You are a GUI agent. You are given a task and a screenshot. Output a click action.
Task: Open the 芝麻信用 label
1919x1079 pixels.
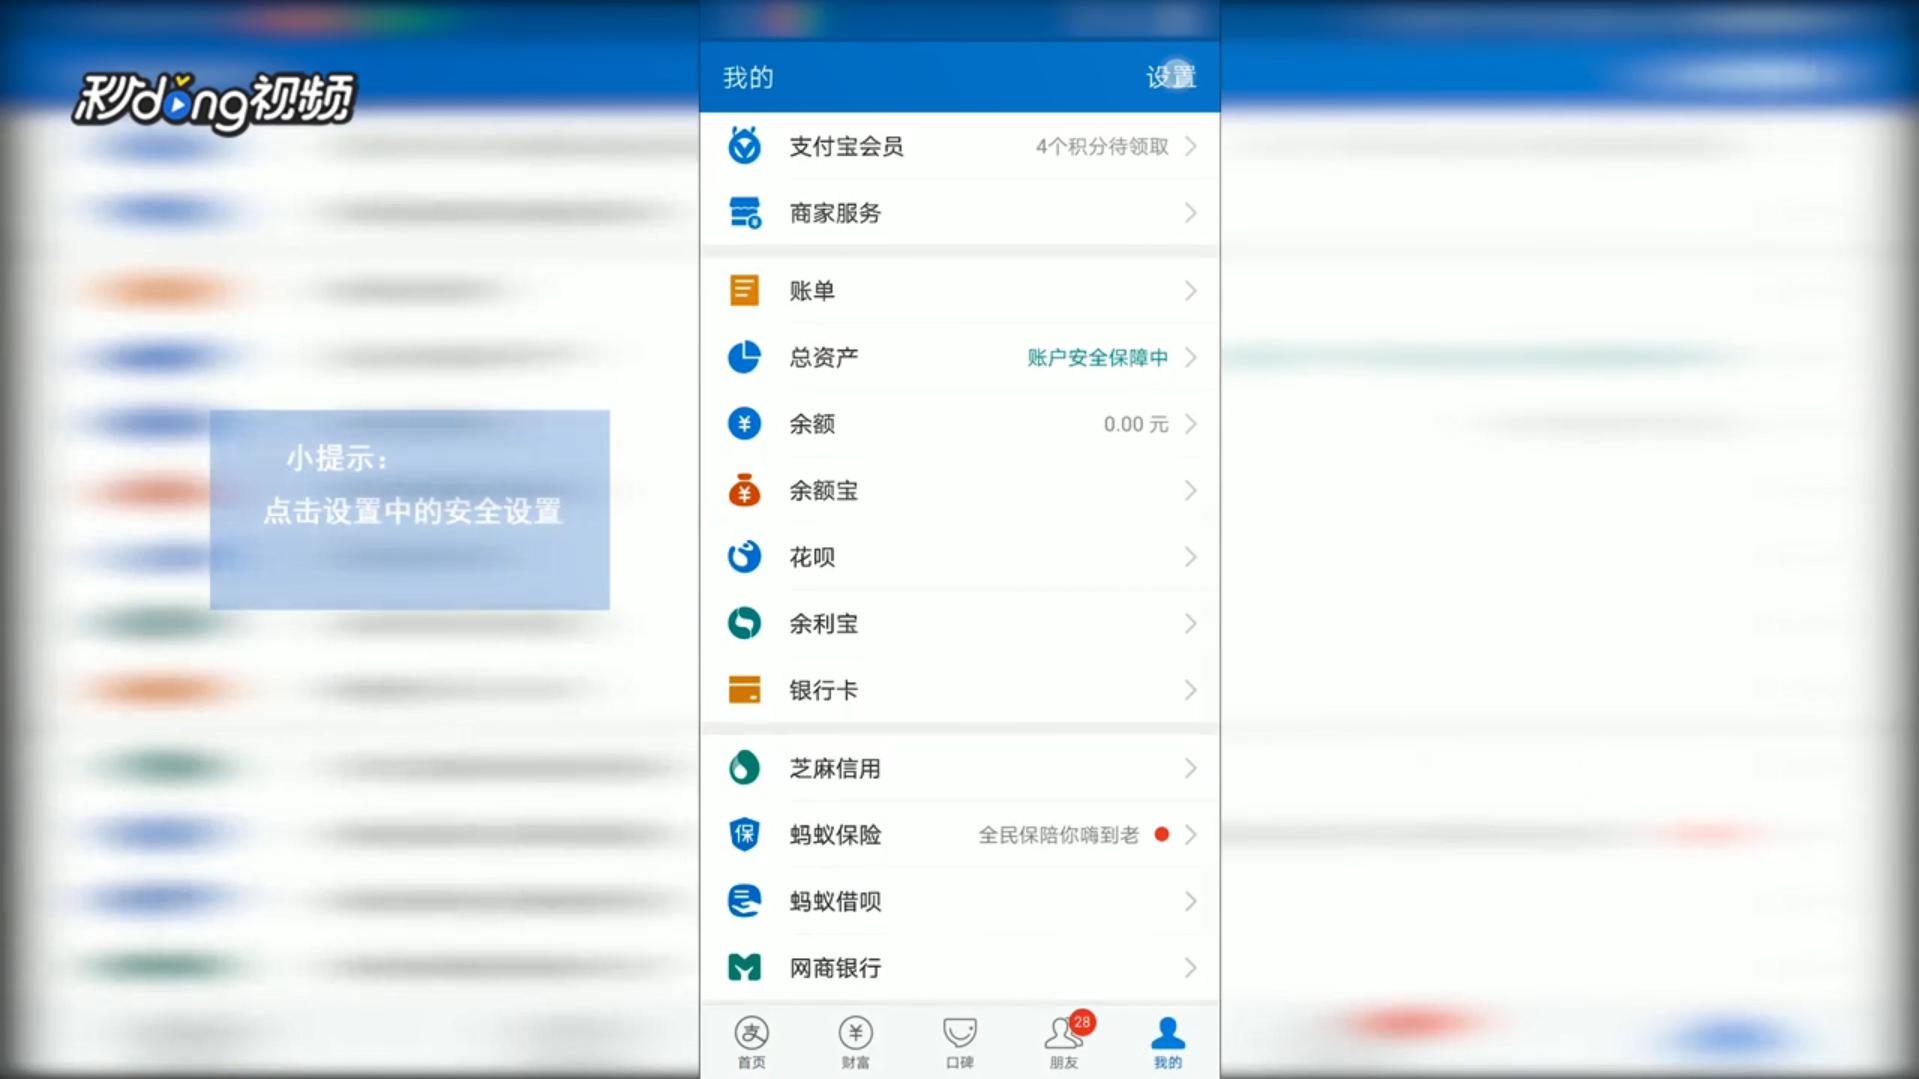tap(835, 768)
